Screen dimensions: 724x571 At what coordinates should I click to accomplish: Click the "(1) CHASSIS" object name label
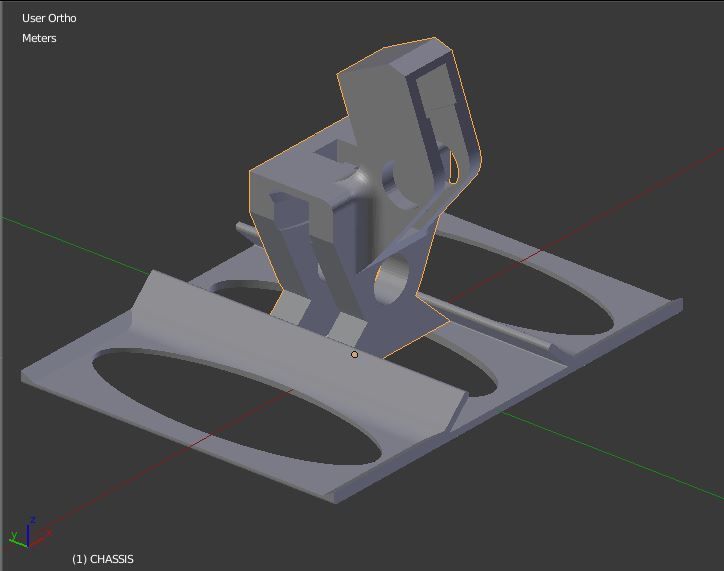pos(103,559)
